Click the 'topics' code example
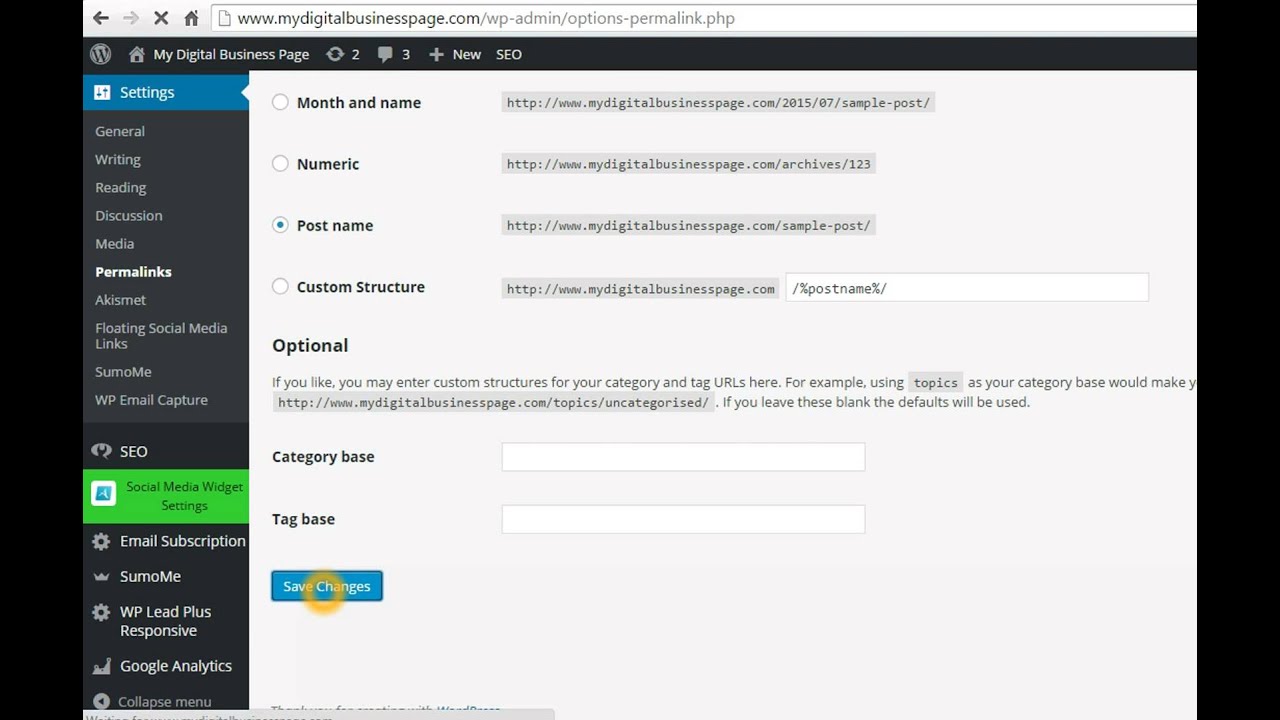Image resolution: width=1280 pixels, height=720 pixels. pos(936,382)
